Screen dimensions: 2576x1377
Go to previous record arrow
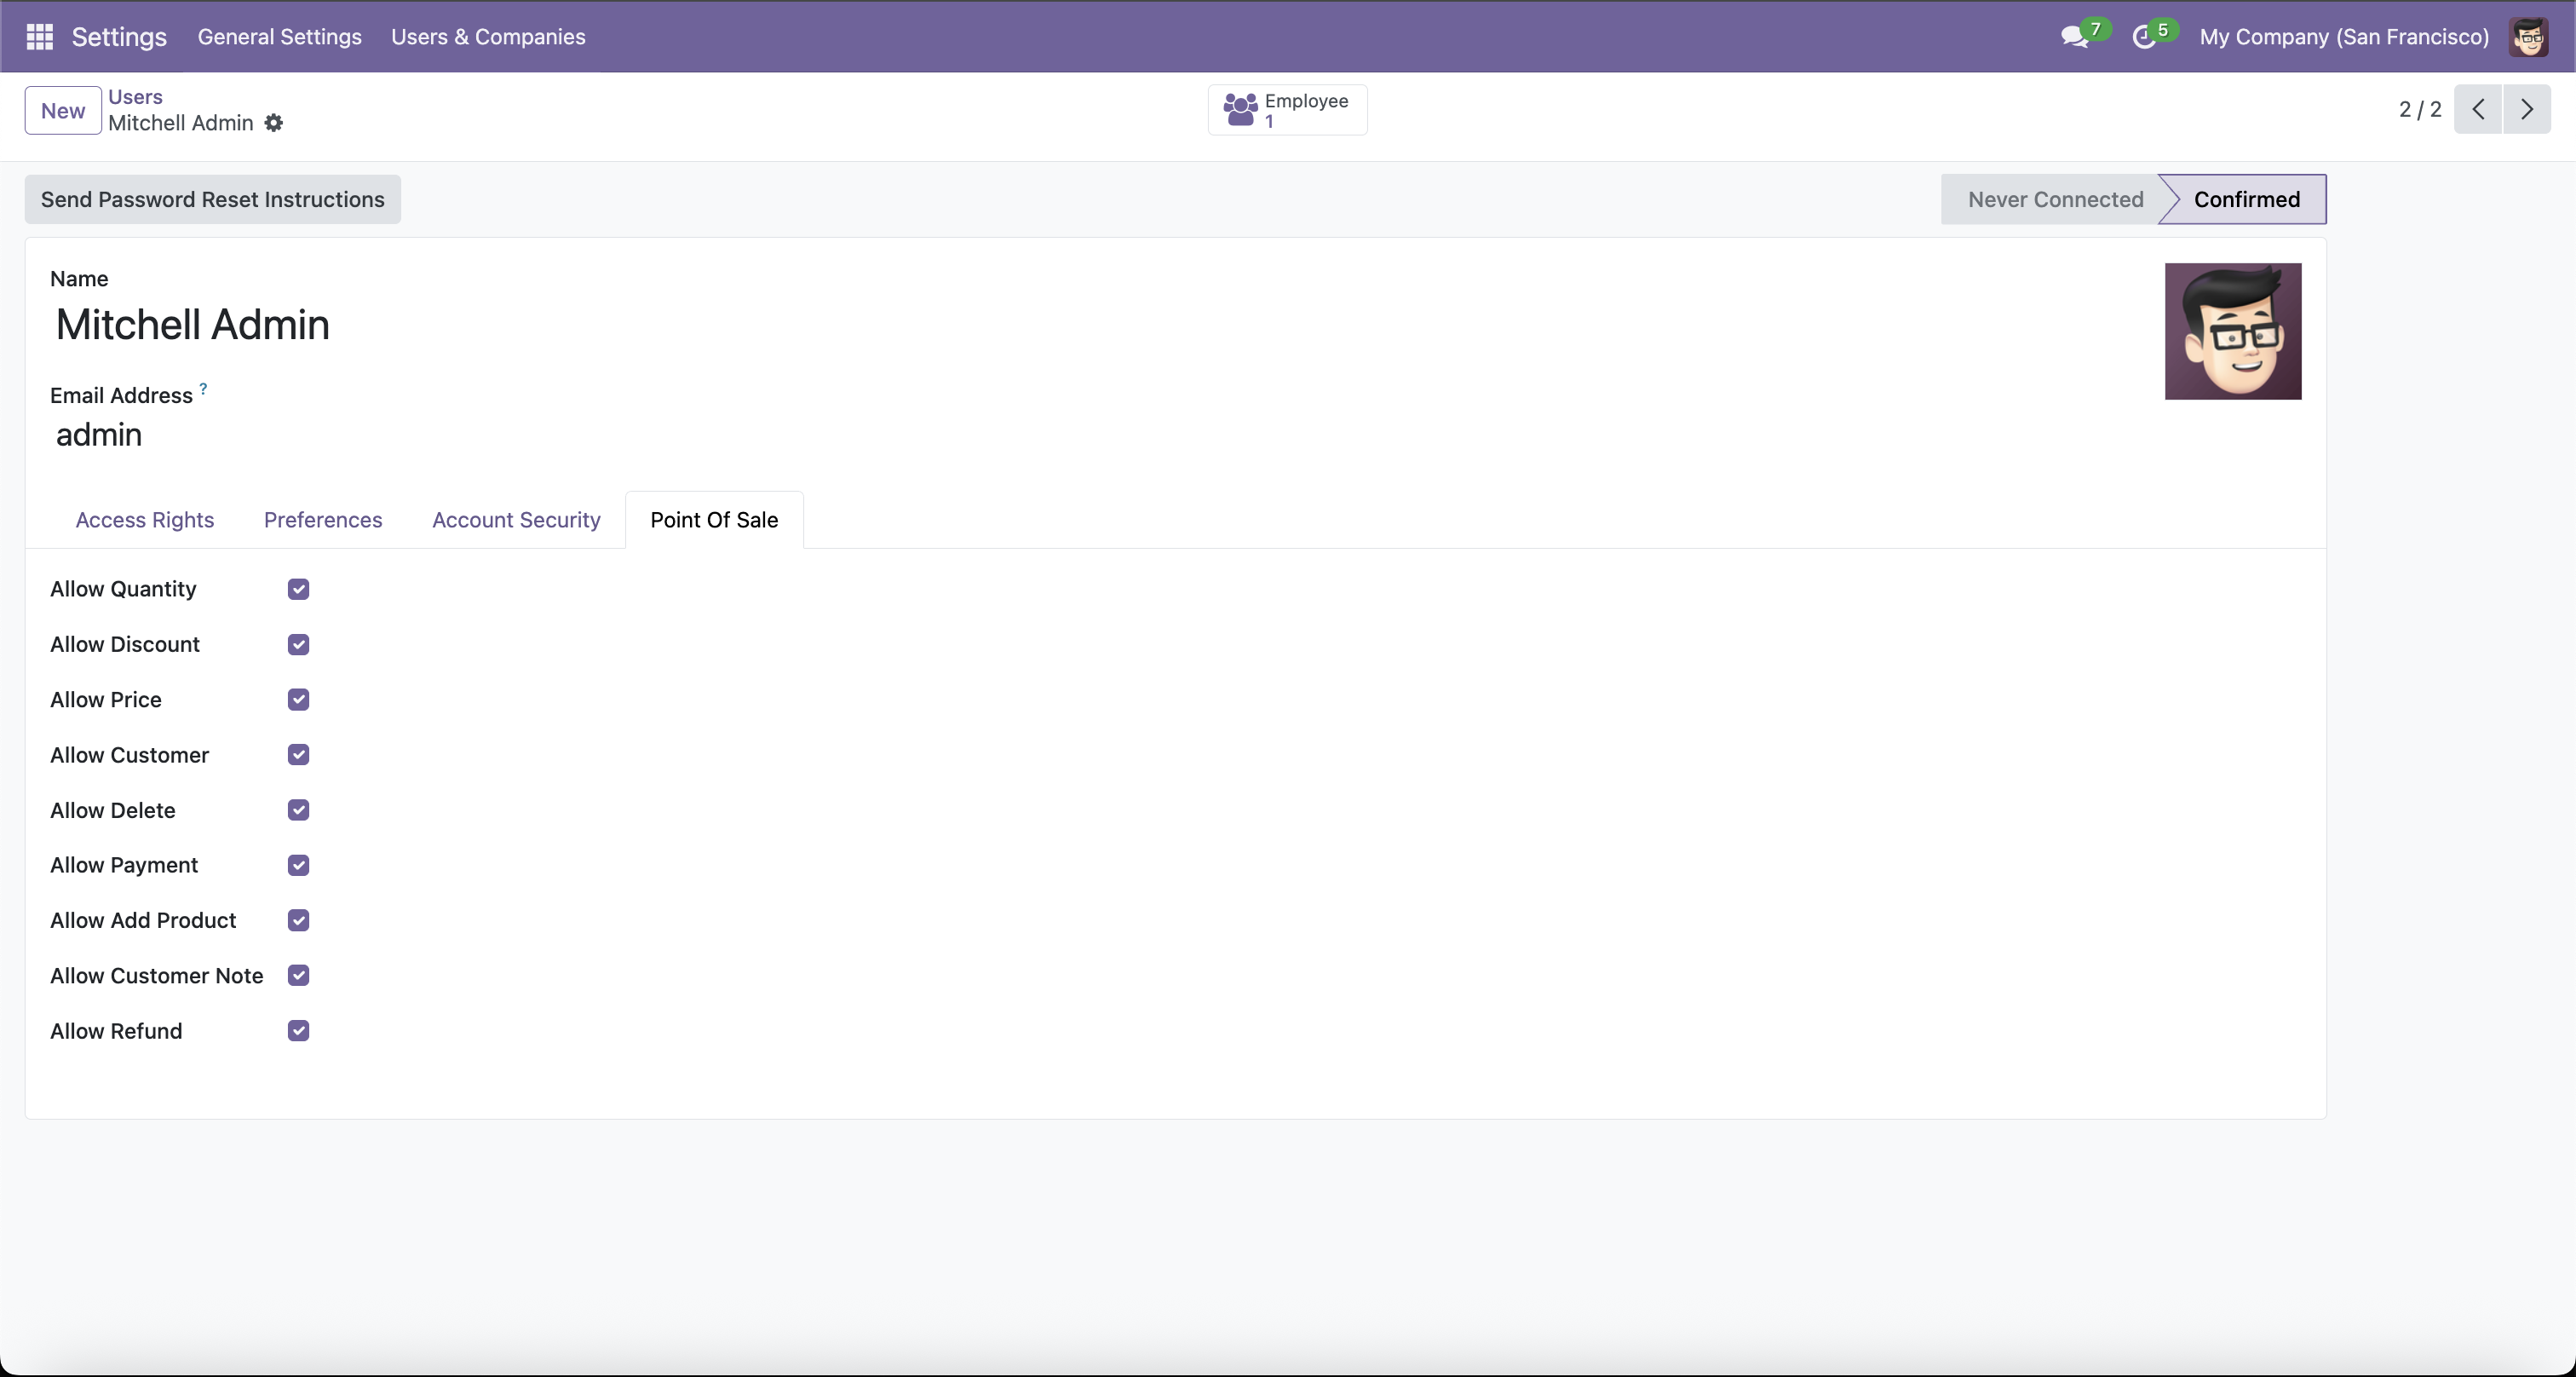coord(2478,109)
